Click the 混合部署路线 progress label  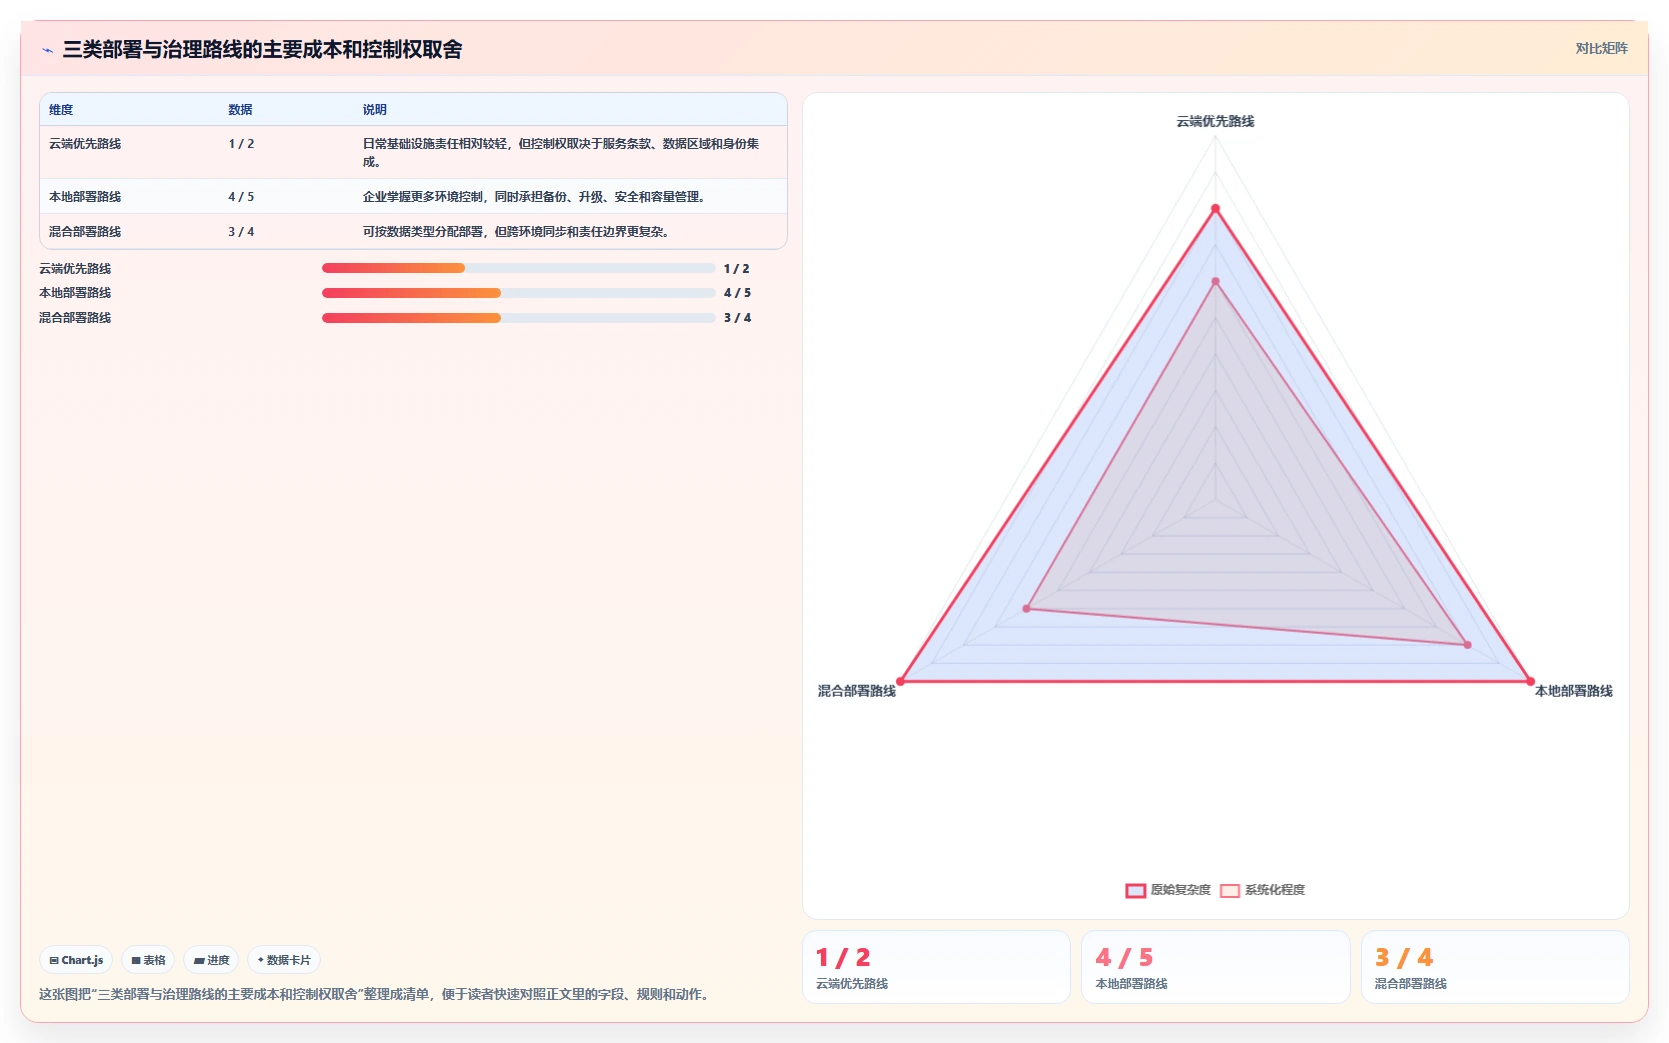pyautogui.click(x=75, y=318)
